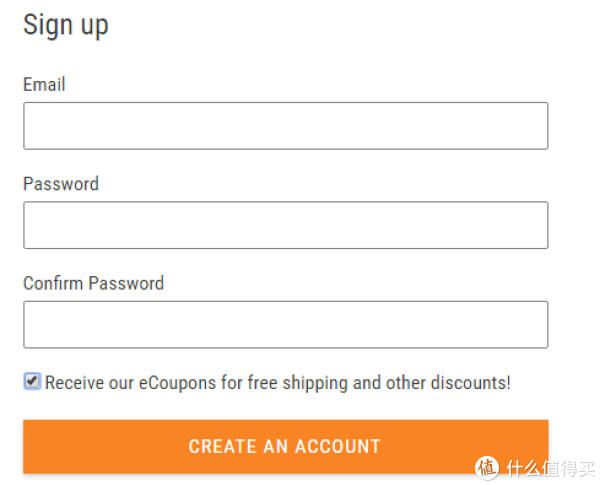Click the CREATE AN ACCOUNT button
600x486 pixels.
coord(285,447)
